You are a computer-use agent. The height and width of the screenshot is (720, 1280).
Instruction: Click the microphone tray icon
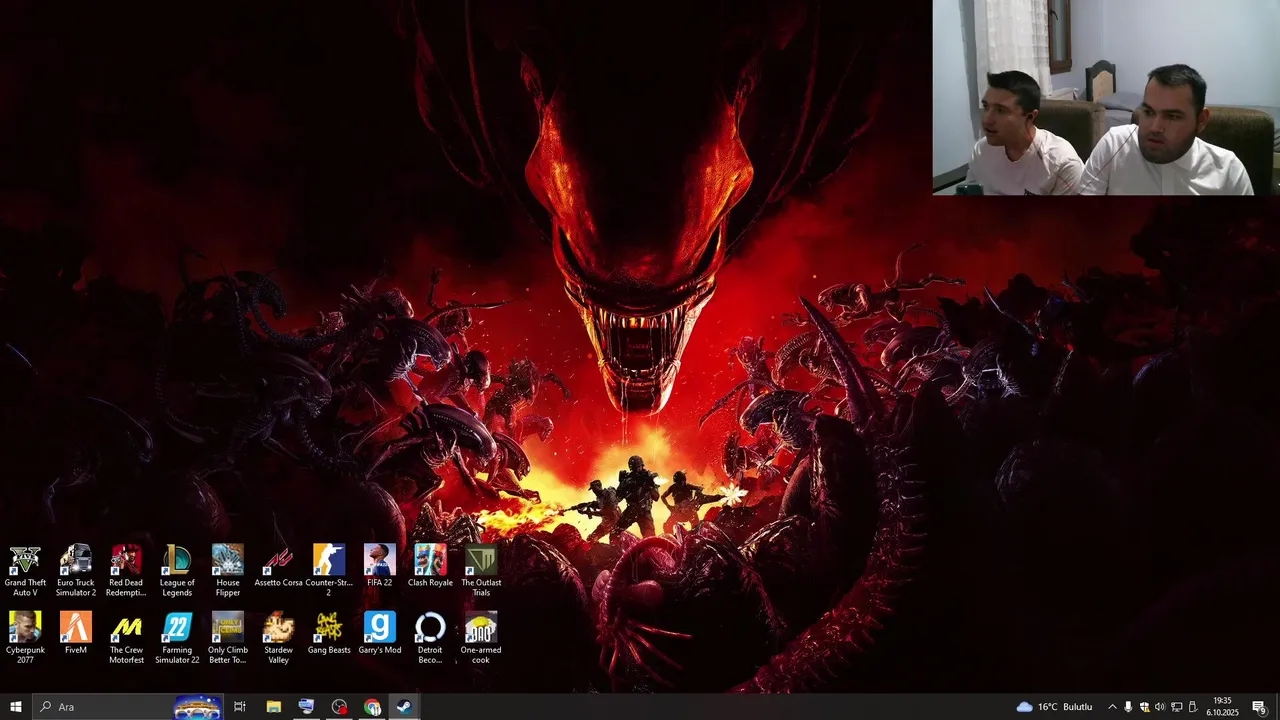1128,707
